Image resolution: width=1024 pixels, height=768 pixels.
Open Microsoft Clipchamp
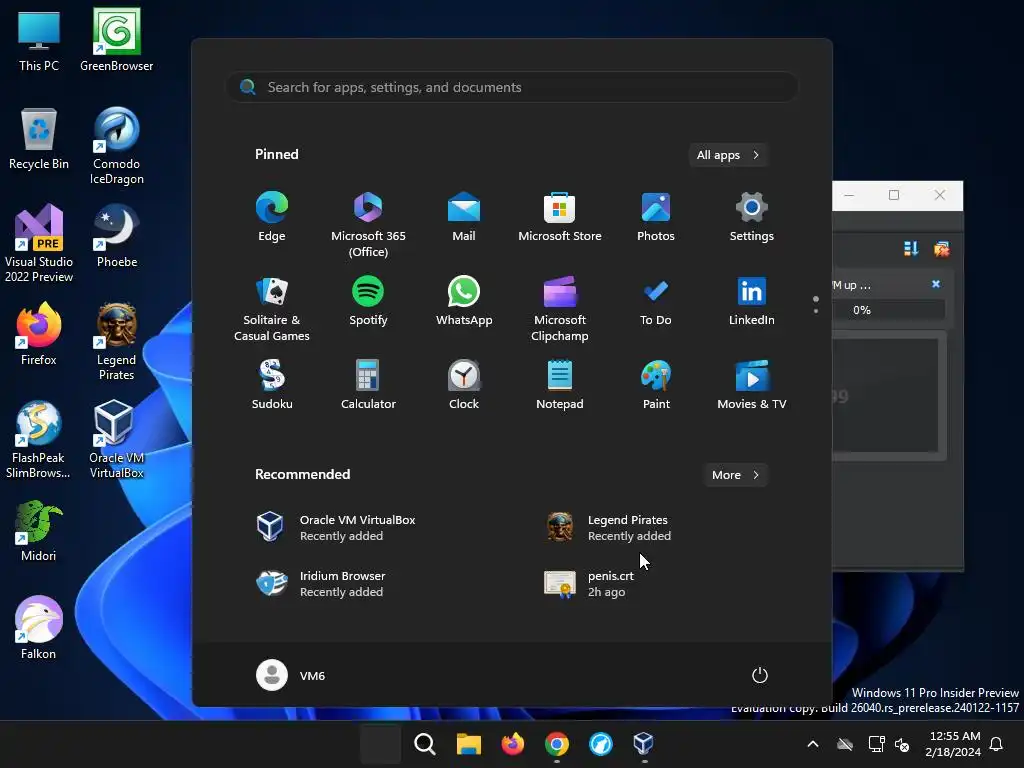coord(560,308)
